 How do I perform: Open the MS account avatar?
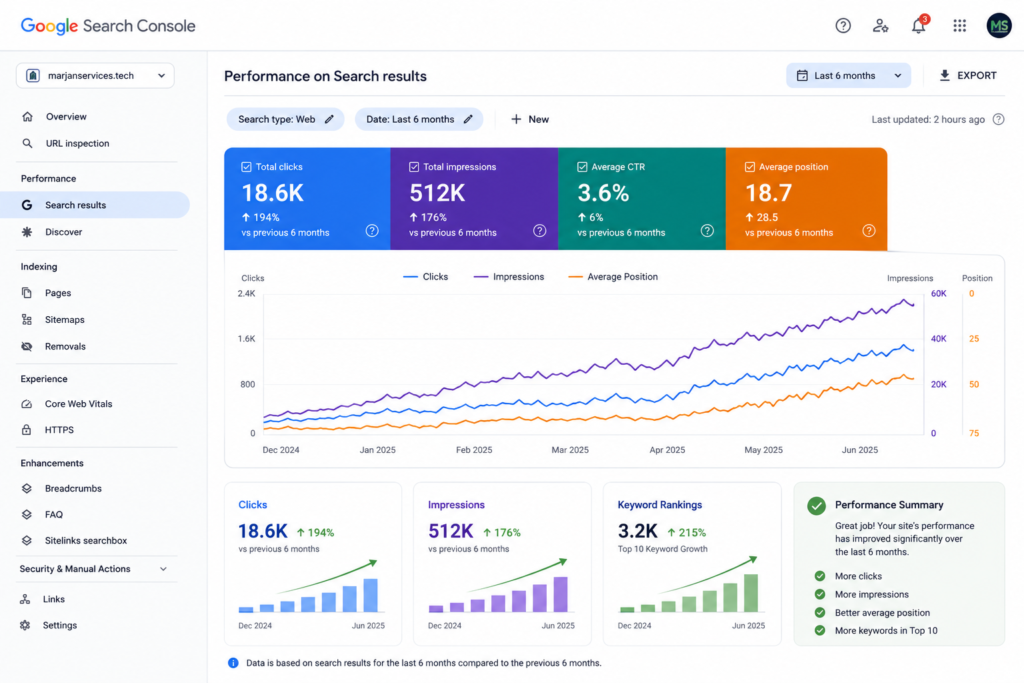pyautogui.click(x=999, y=25)
